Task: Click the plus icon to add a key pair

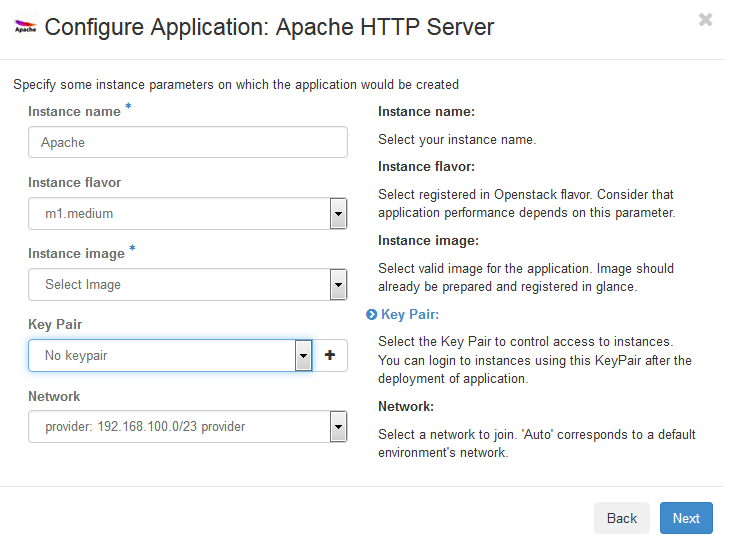Action: point(330,355)
